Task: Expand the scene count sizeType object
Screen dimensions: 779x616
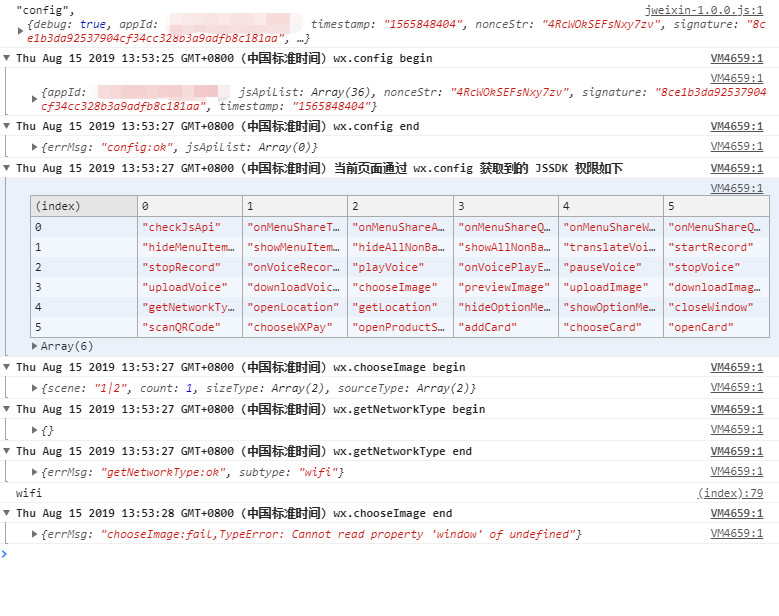Action: click(x=34, y=388)
